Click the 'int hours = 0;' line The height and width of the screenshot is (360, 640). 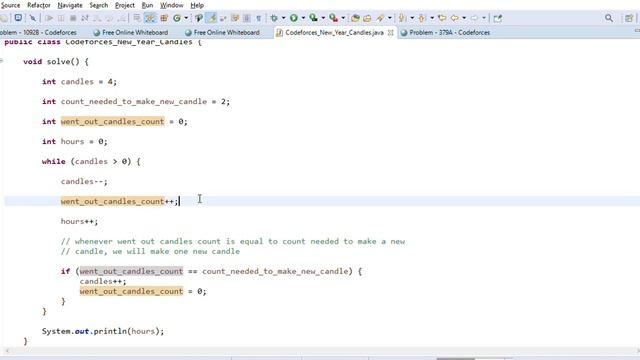(74, 142)
